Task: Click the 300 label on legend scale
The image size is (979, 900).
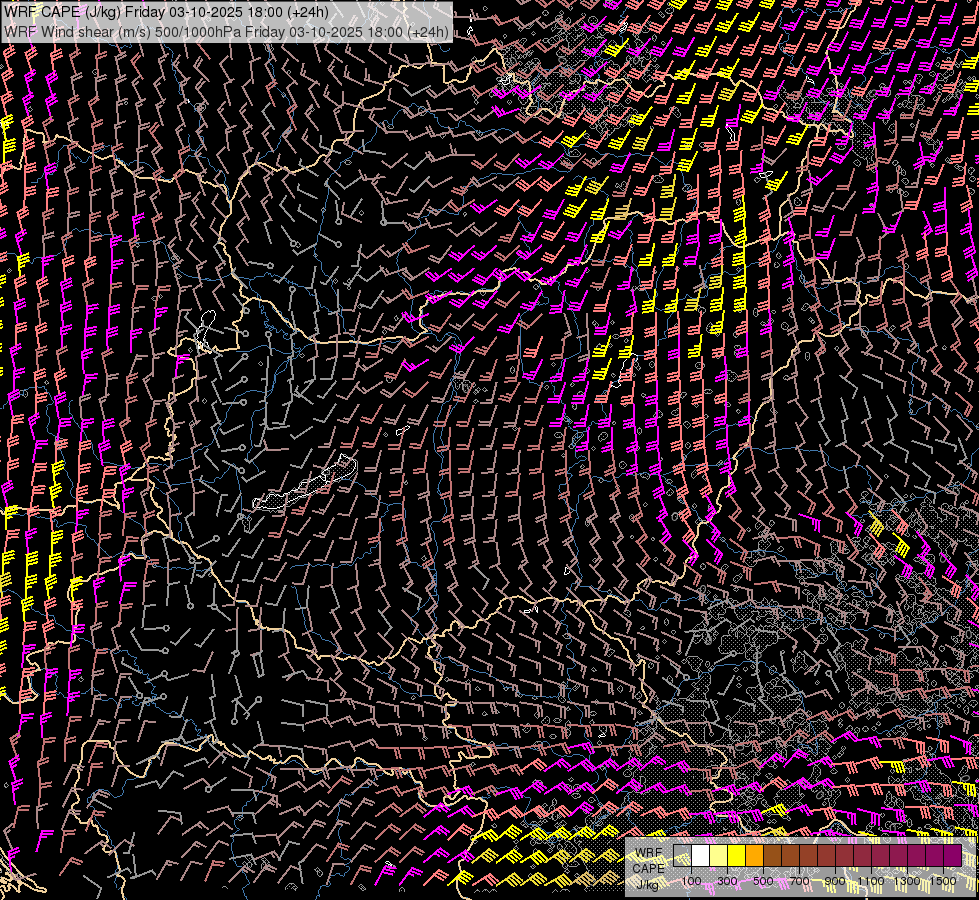Action: 728,881
